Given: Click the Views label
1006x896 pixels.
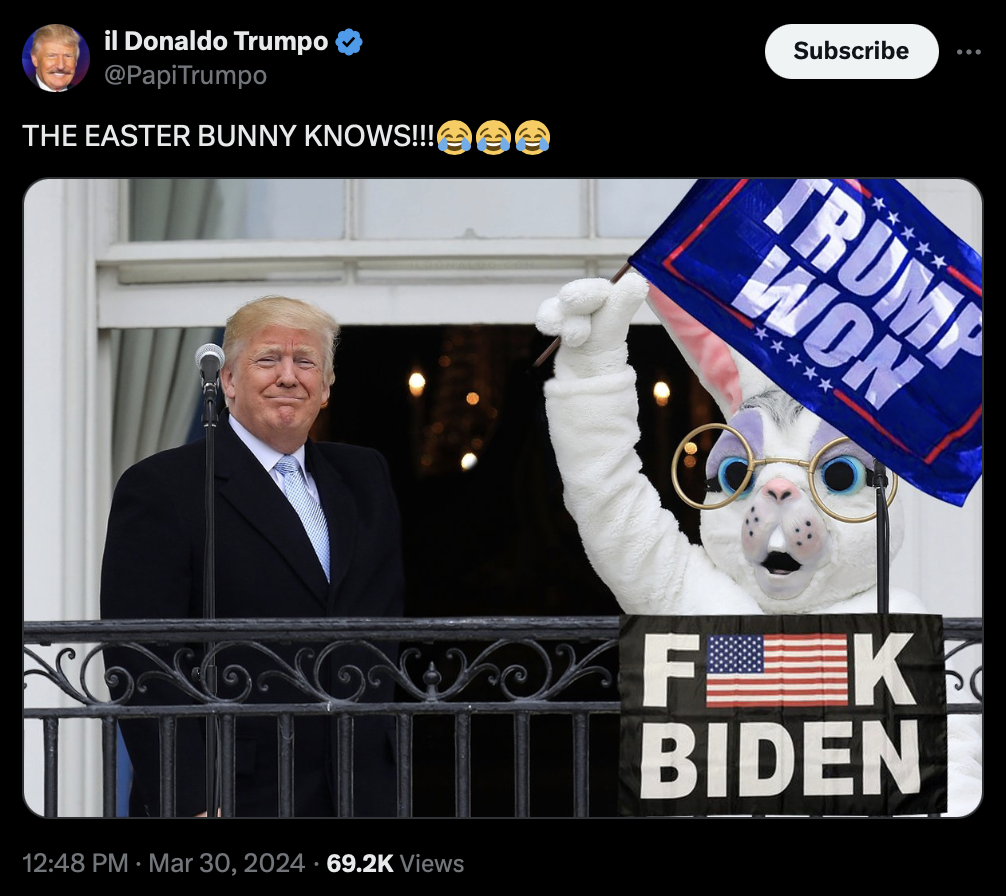Looking at the screenshot, I should click(x=432, y=863).
